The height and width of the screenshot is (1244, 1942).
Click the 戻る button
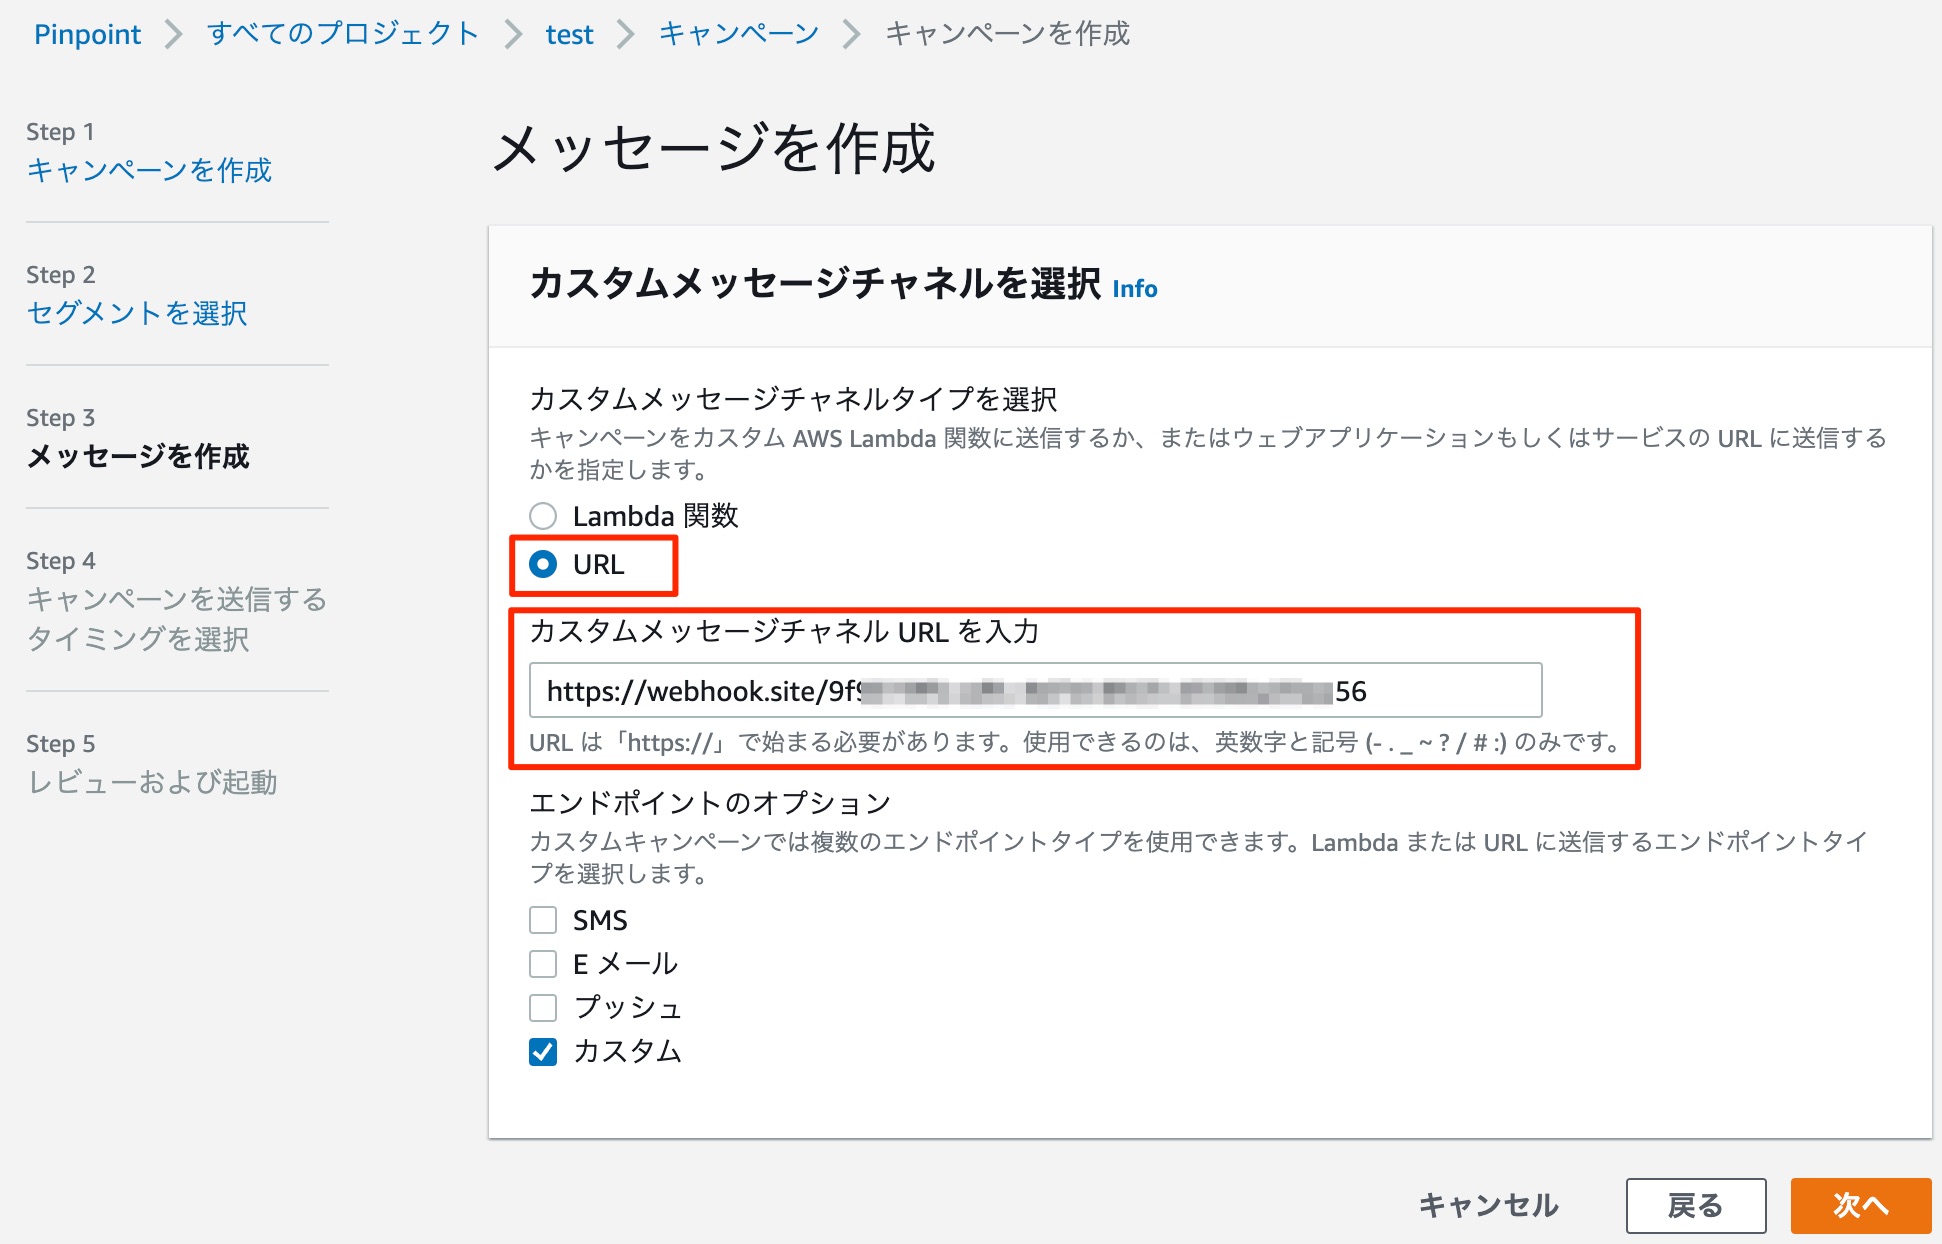[1697, 1205]
